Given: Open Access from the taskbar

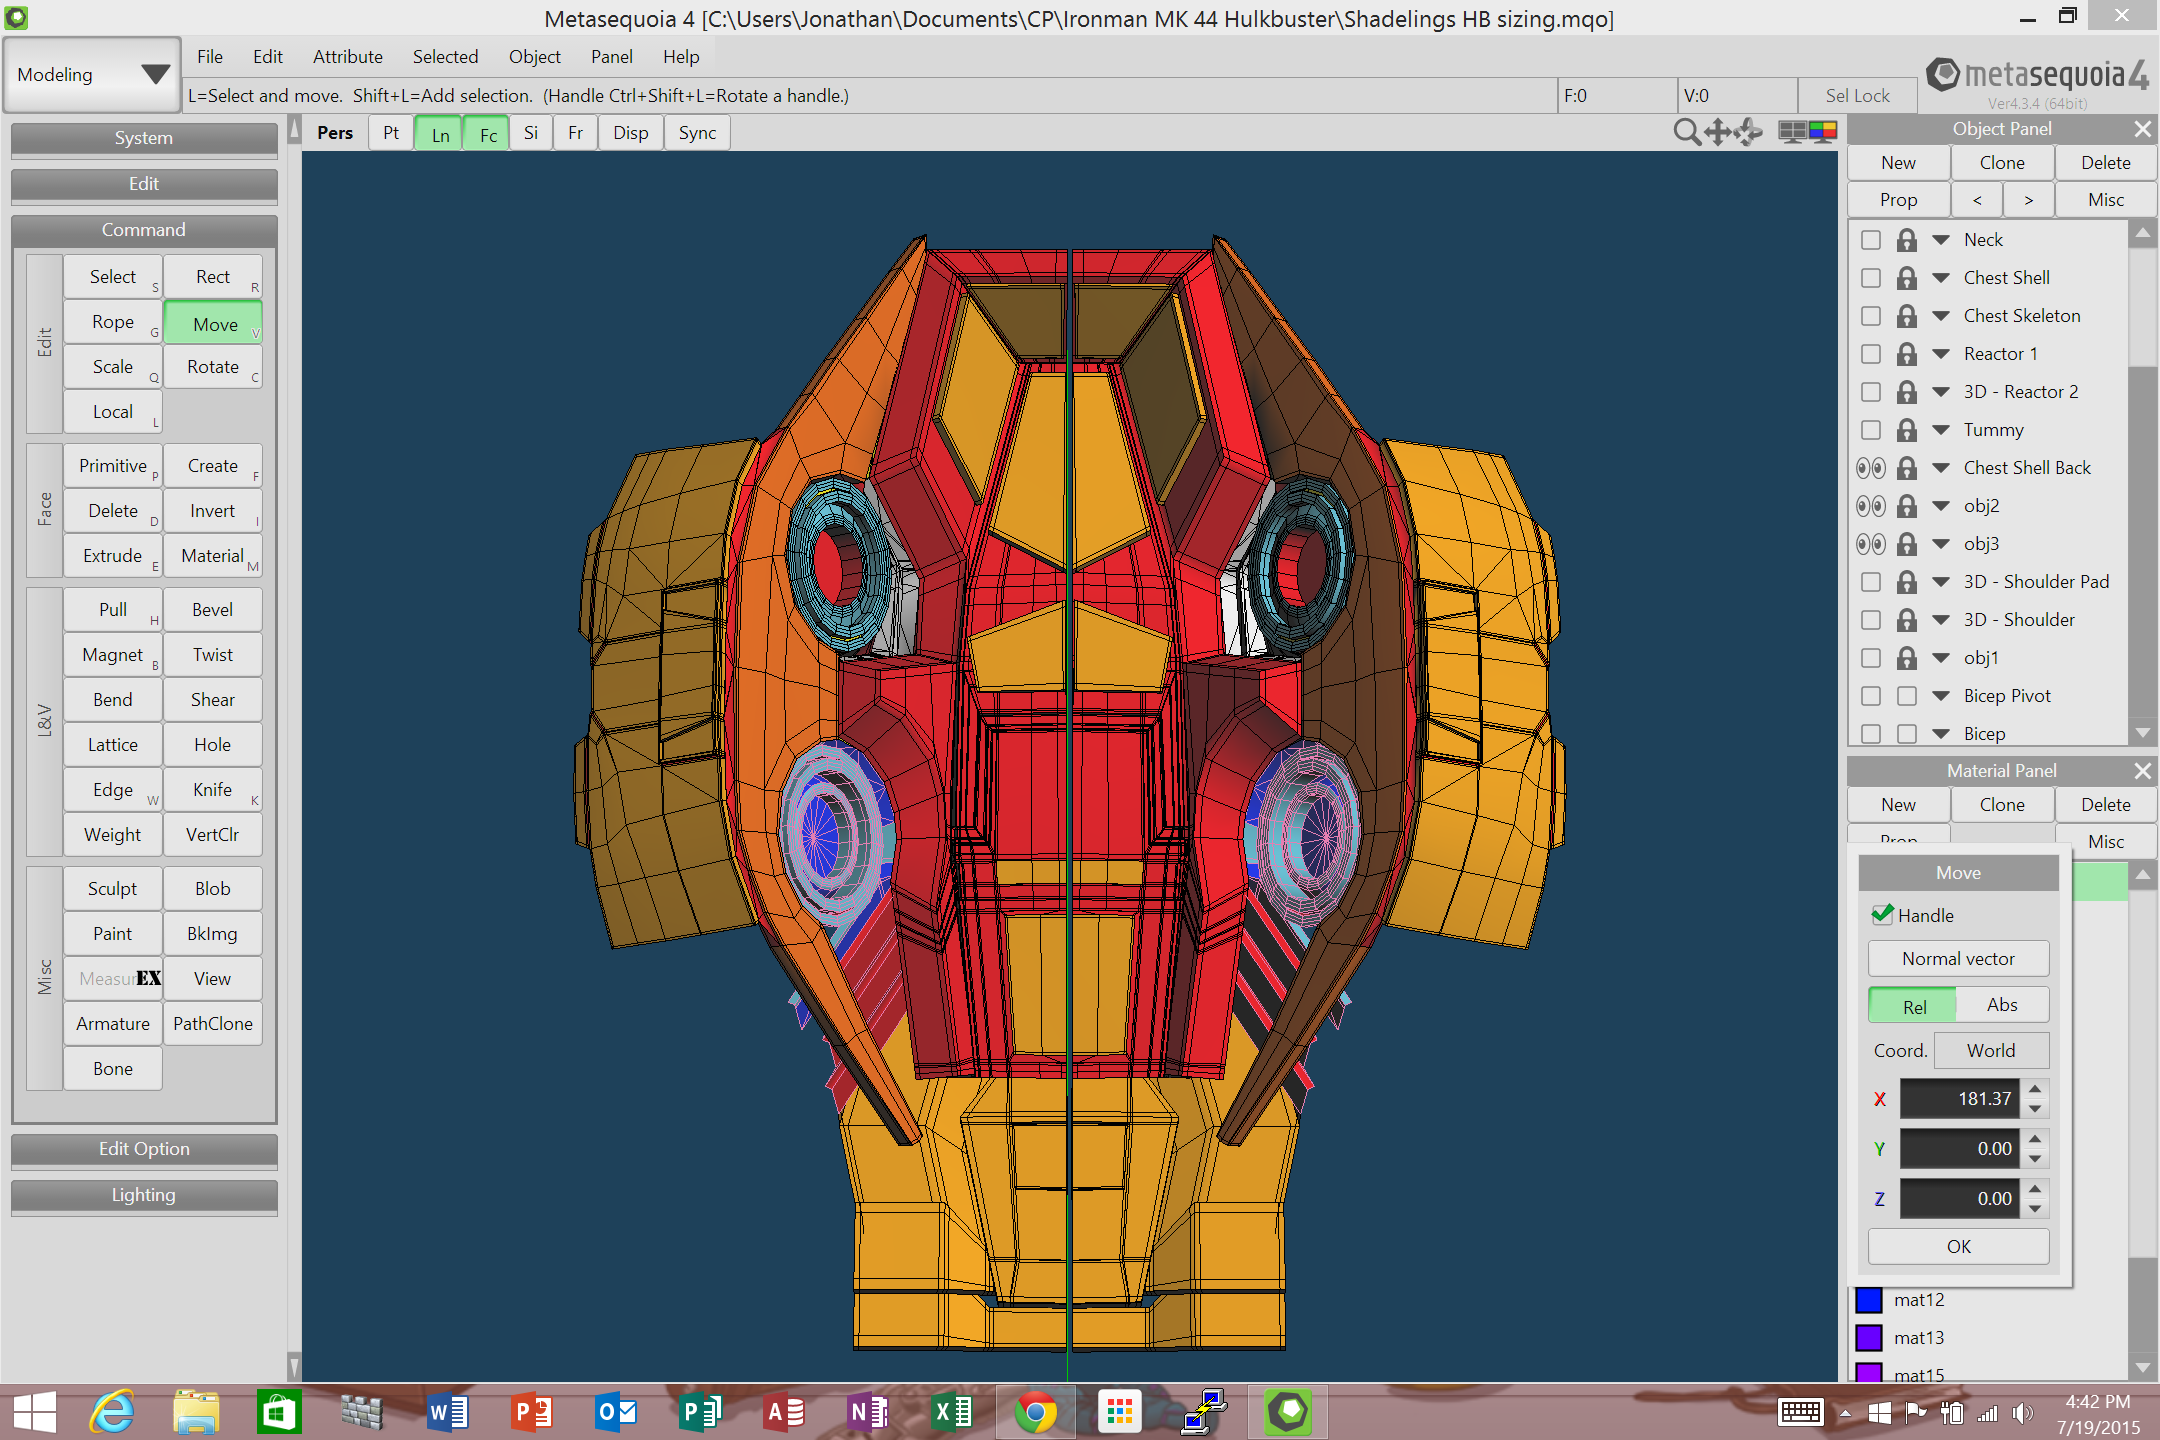Looking at the screenshot, I should (x=783, y=1412).
